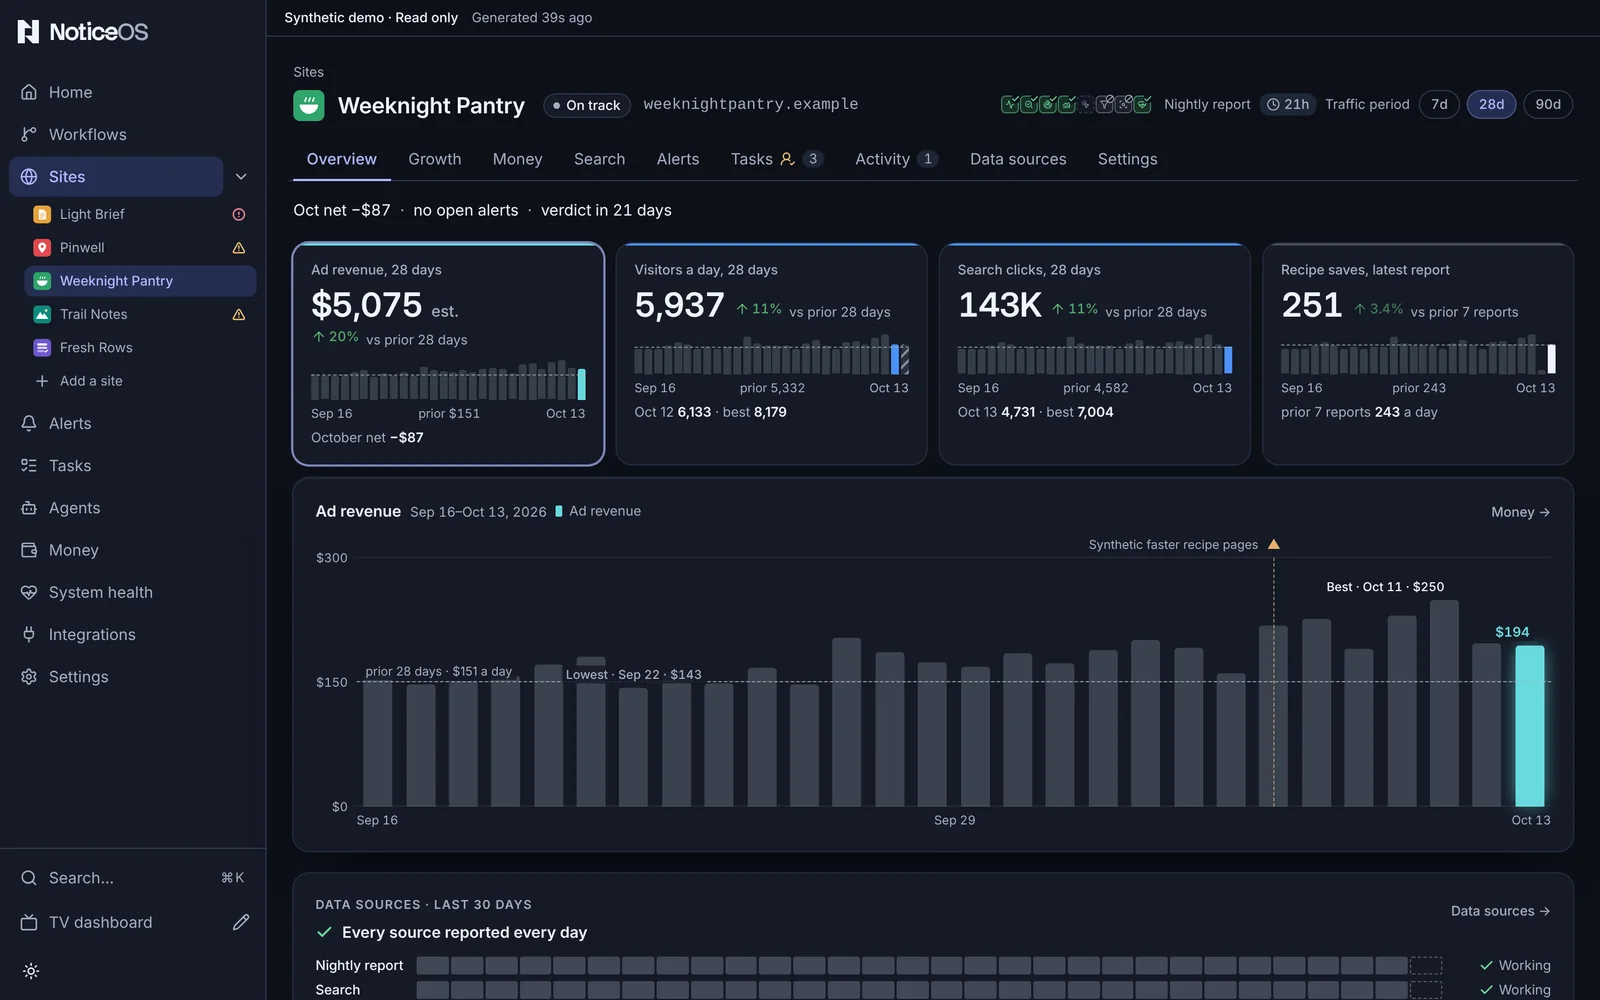Image resolution: width=1600 pixels, height=1000 pixels.
Task: Click the green heart status icon in header
Action: click(1143, 104)
